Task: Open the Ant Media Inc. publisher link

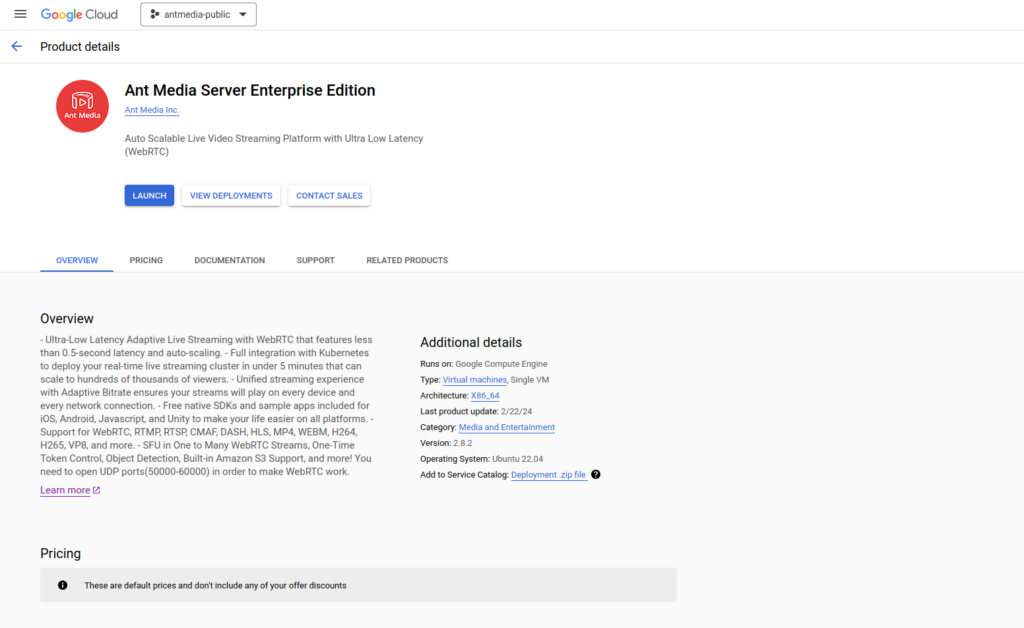Action: point(152,110)
